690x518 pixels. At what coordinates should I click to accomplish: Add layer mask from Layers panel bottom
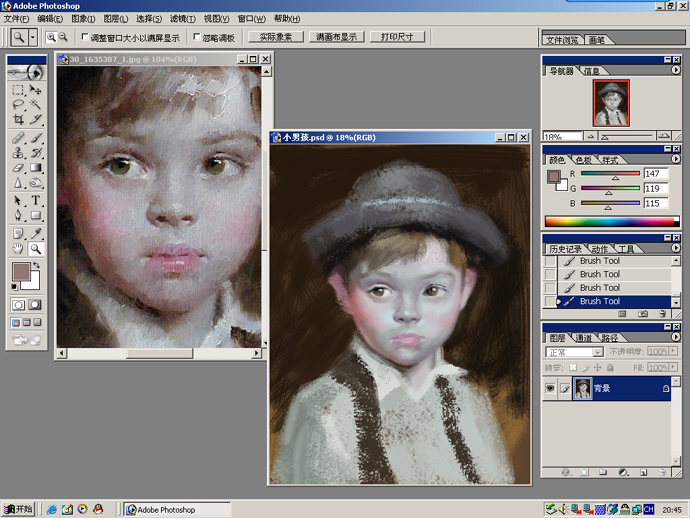tap(584, 472)
